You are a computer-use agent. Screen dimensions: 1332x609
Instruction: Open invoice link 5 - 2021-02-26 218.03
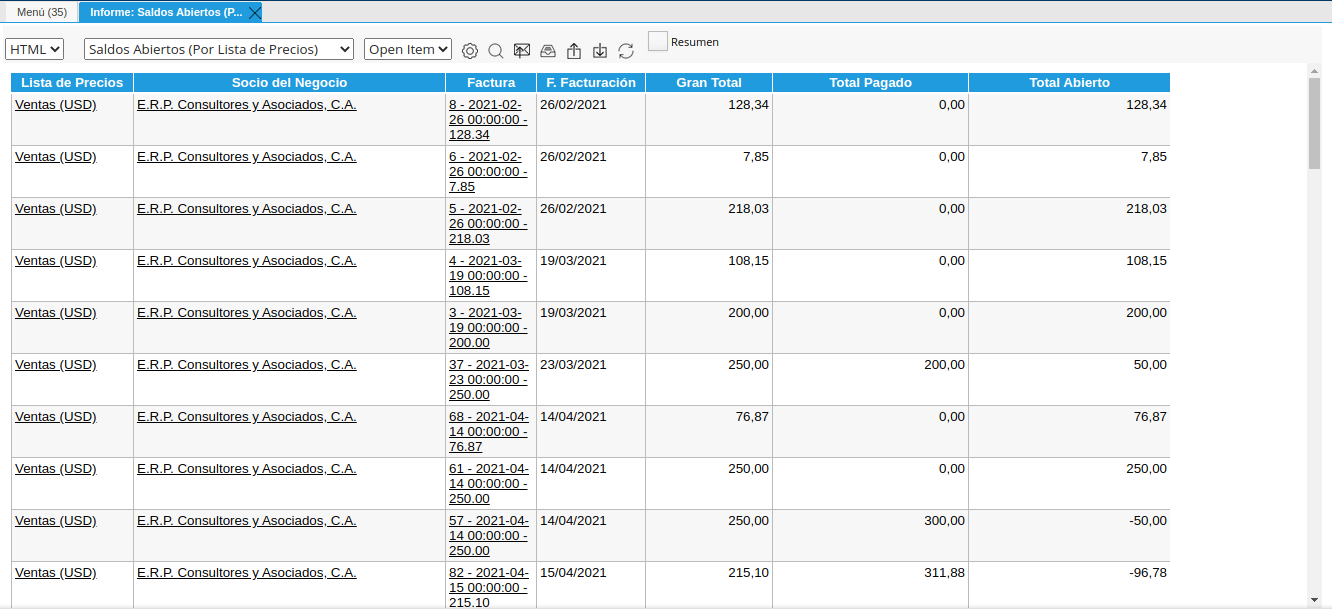(x=488, y=224)
